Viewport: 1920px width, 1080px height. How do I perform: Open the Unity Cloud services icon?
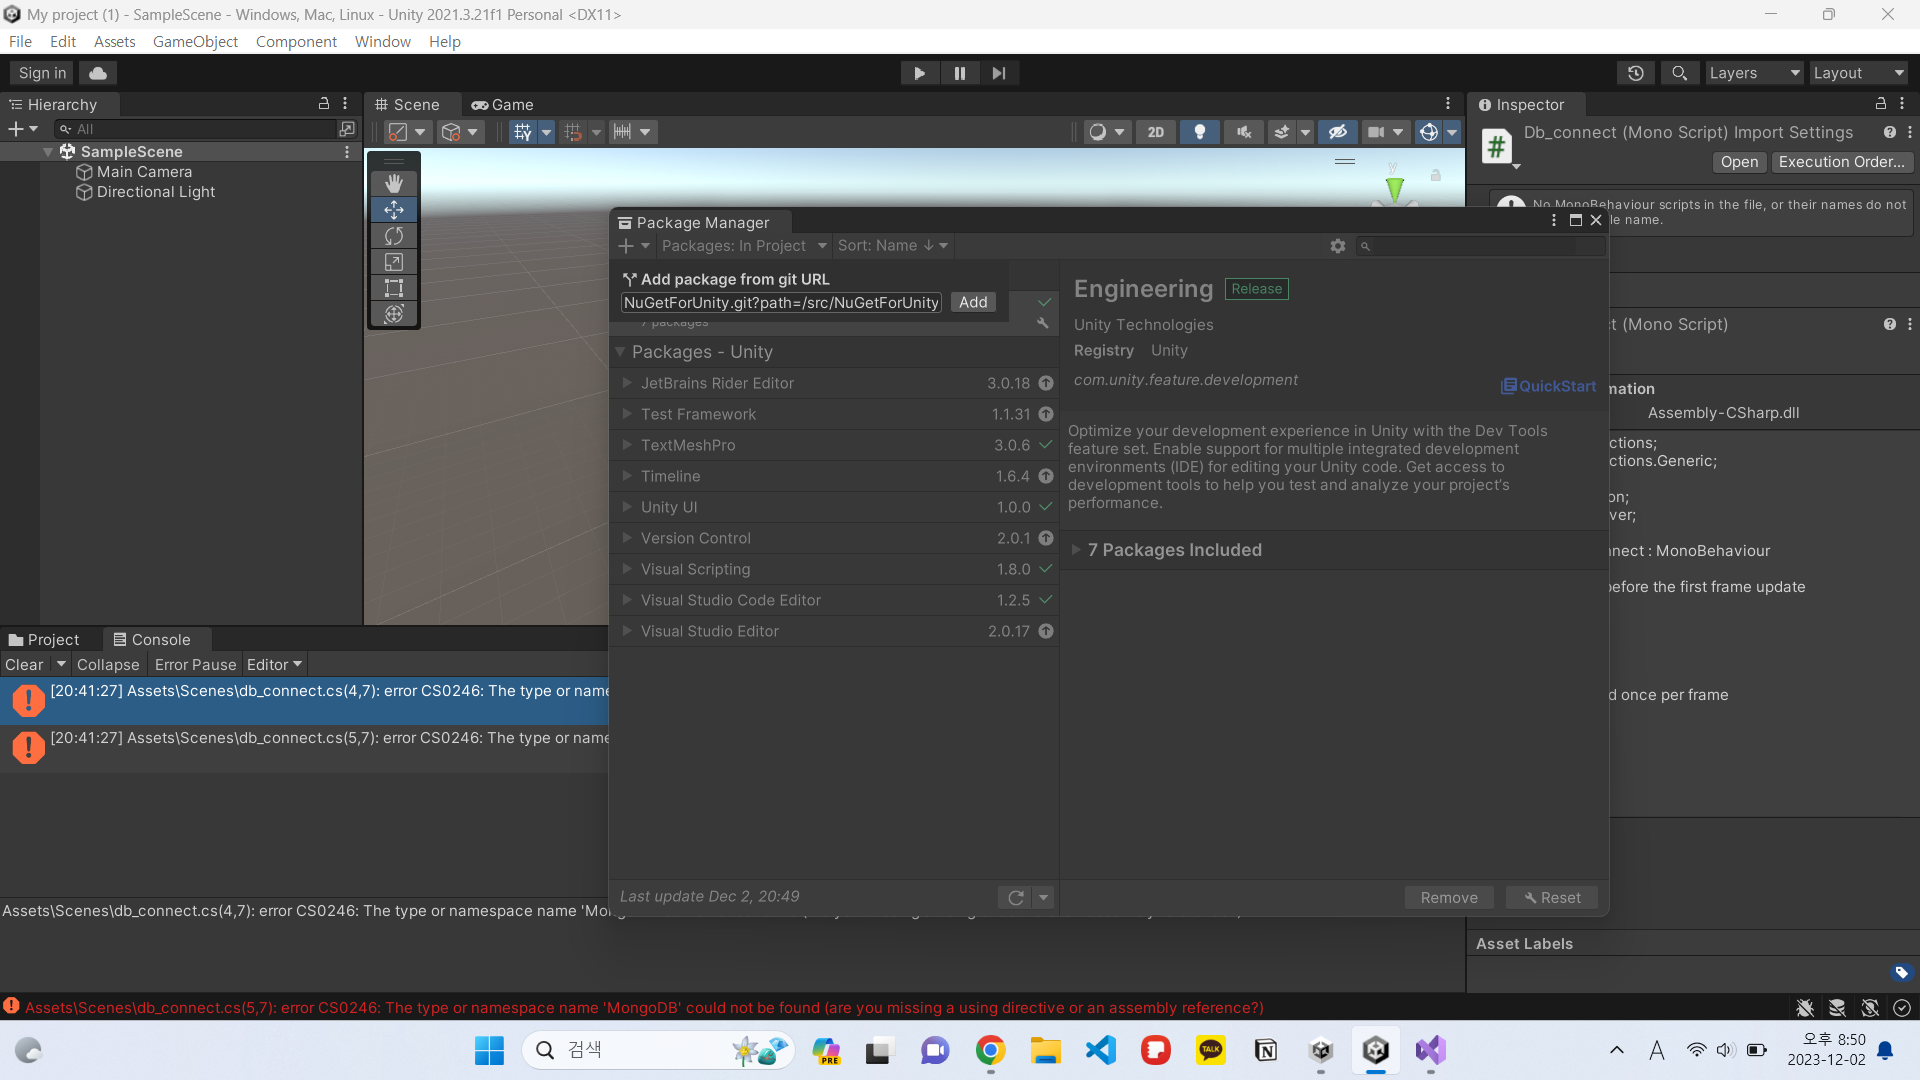98,73
